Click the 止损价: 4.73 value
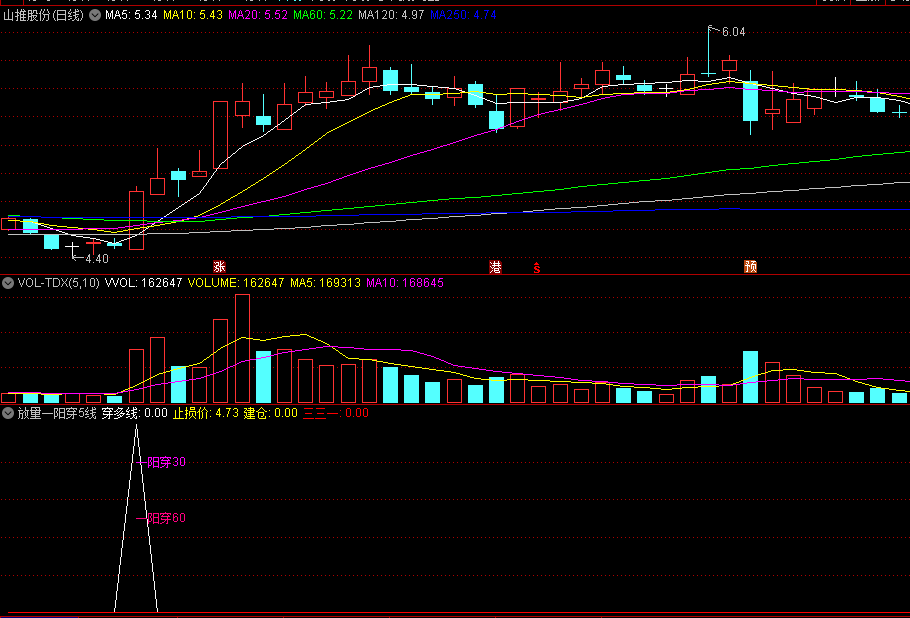The width and height of the screenshot is (910, 618). [206, 413]
